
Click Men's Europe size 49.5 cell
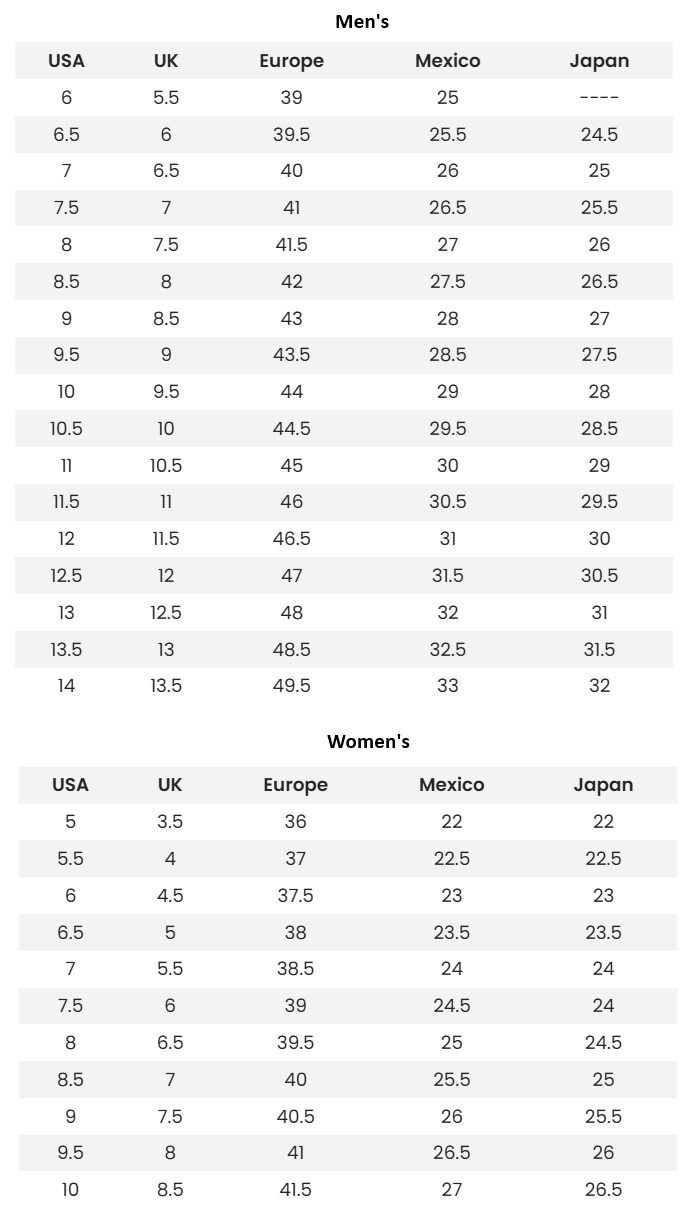(x=292, y=686)
